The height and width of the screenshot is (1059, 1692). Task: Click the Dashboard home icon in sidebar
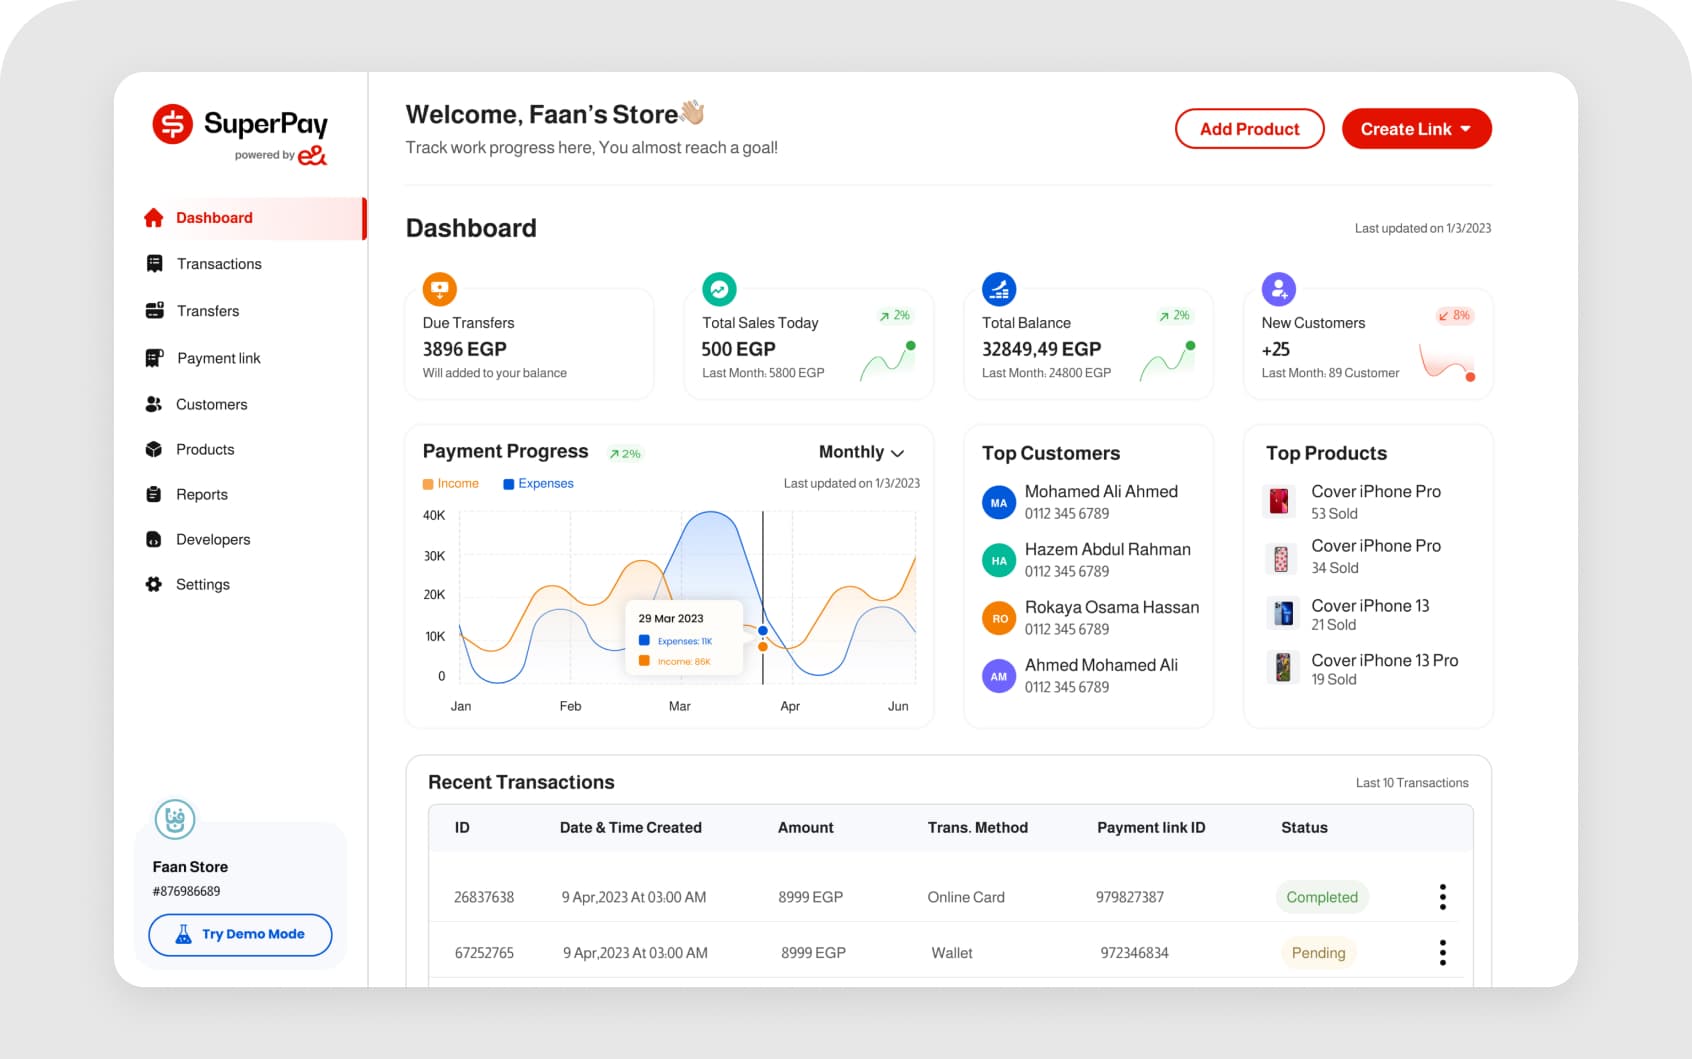153,218
